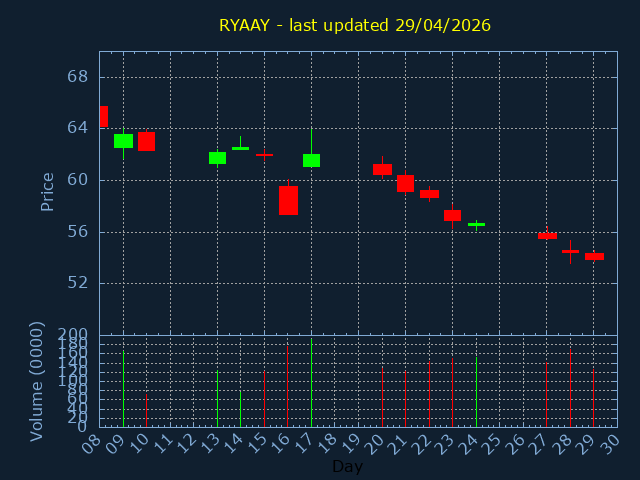This screenshot has width=640, height=480.
Task: Select the 56 price axis label
Action: click(78, 231)
